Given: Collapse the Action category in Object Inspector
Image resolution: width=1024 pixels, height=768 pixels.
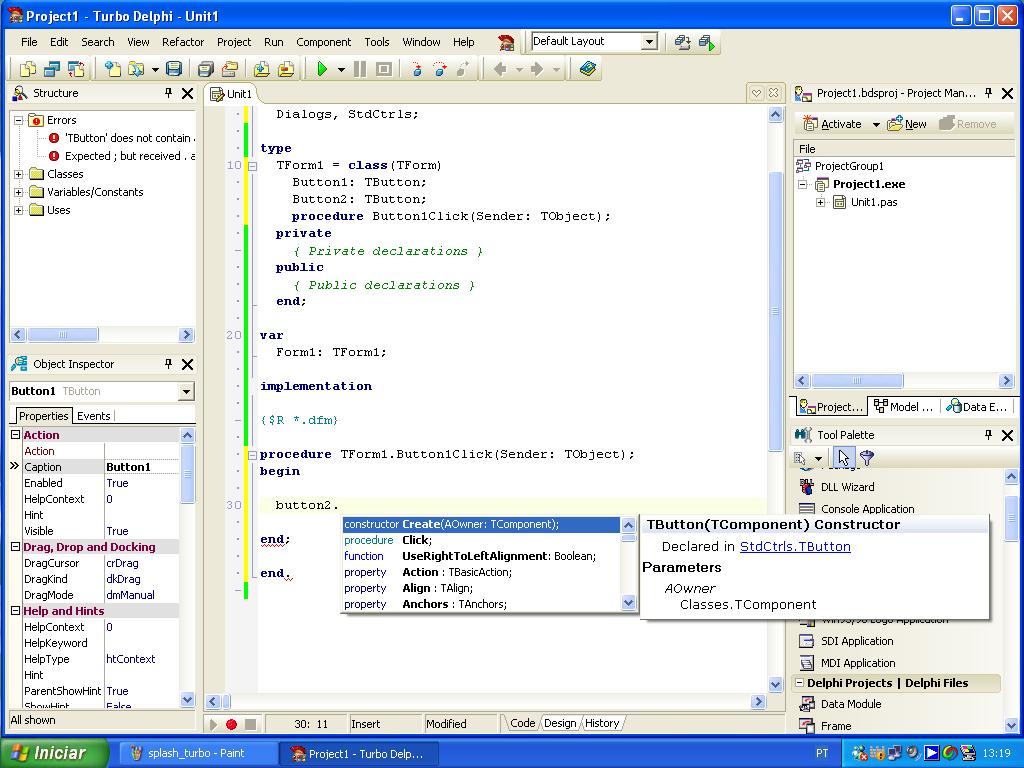Looking at the screenshot, I should 15,434.
